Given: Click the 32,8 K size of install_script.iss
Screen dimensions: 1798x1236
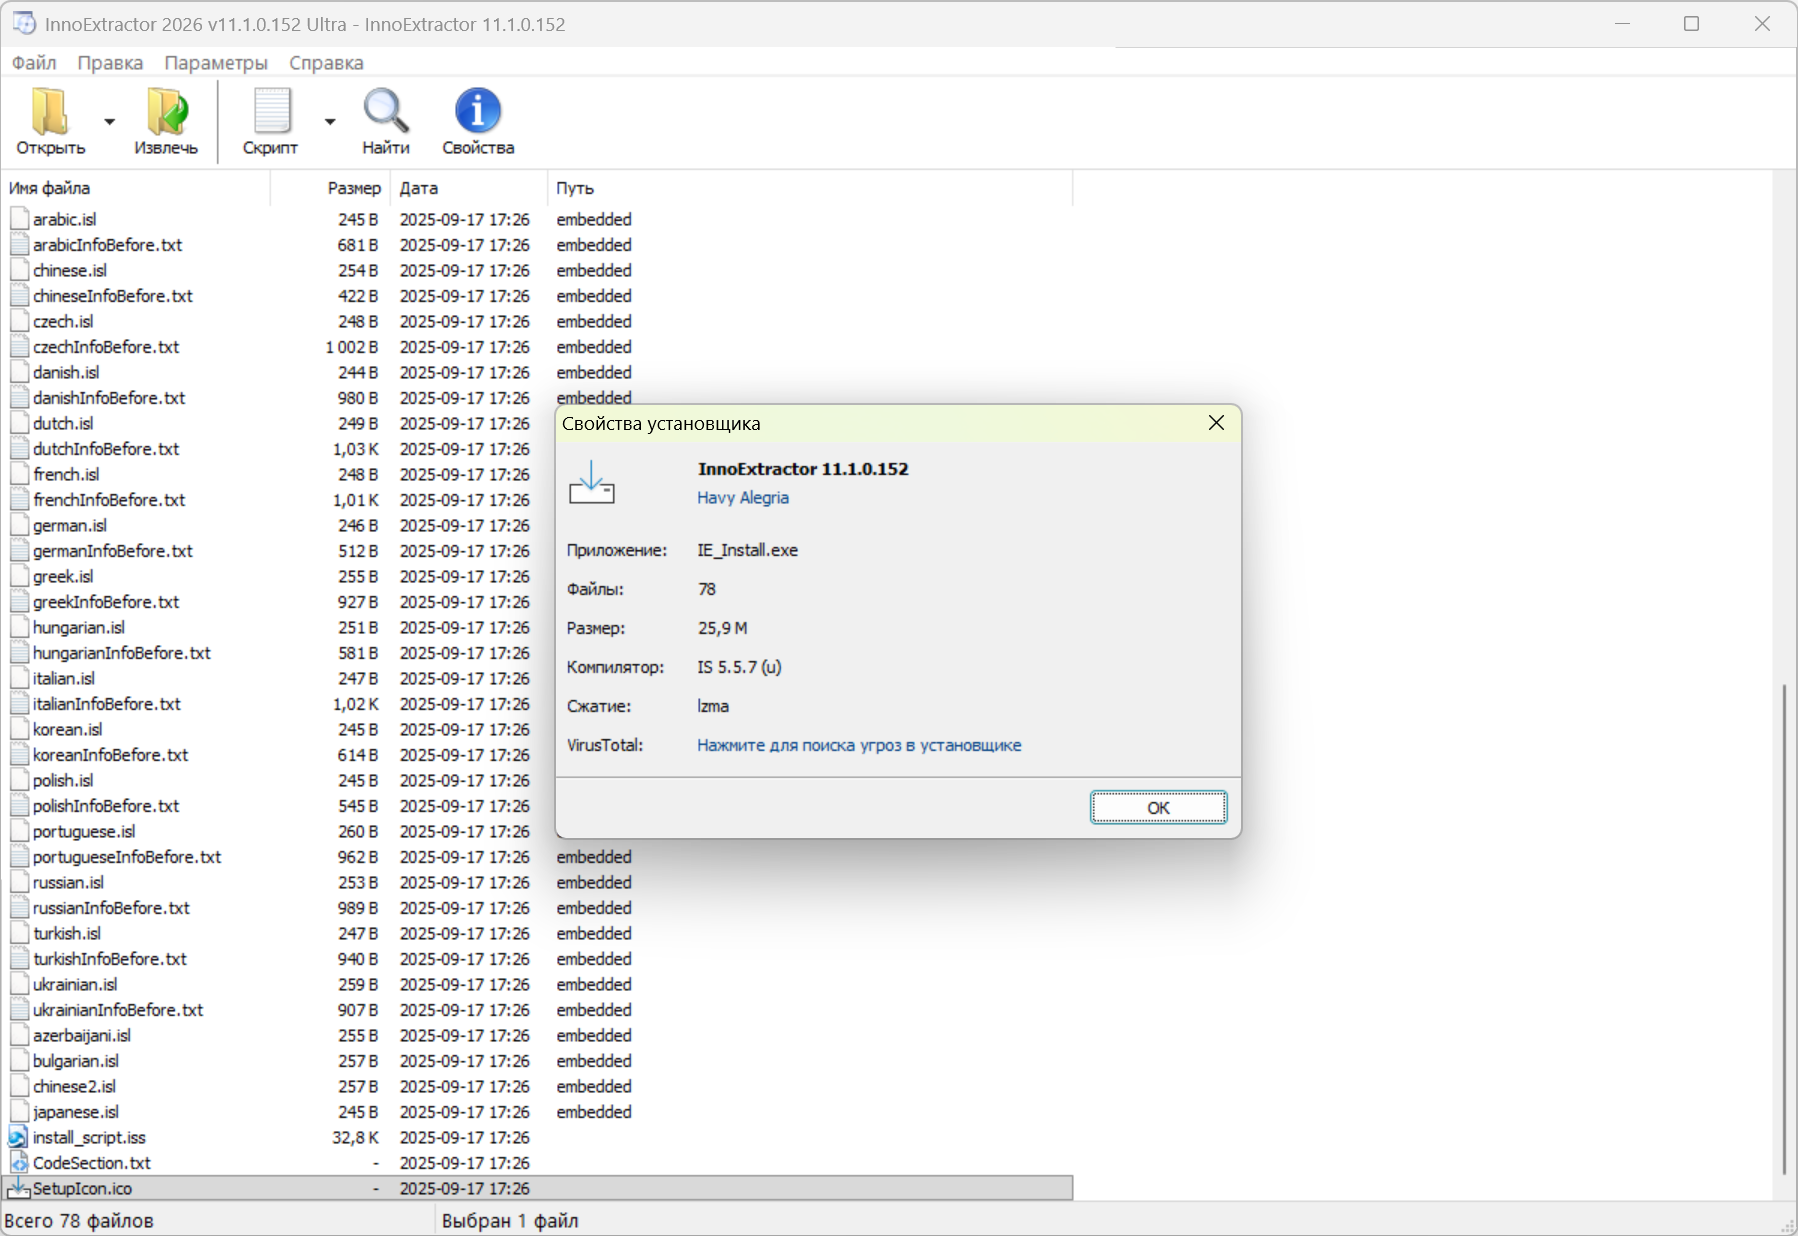Looking at the screenshot, I should click(356, 1137).
